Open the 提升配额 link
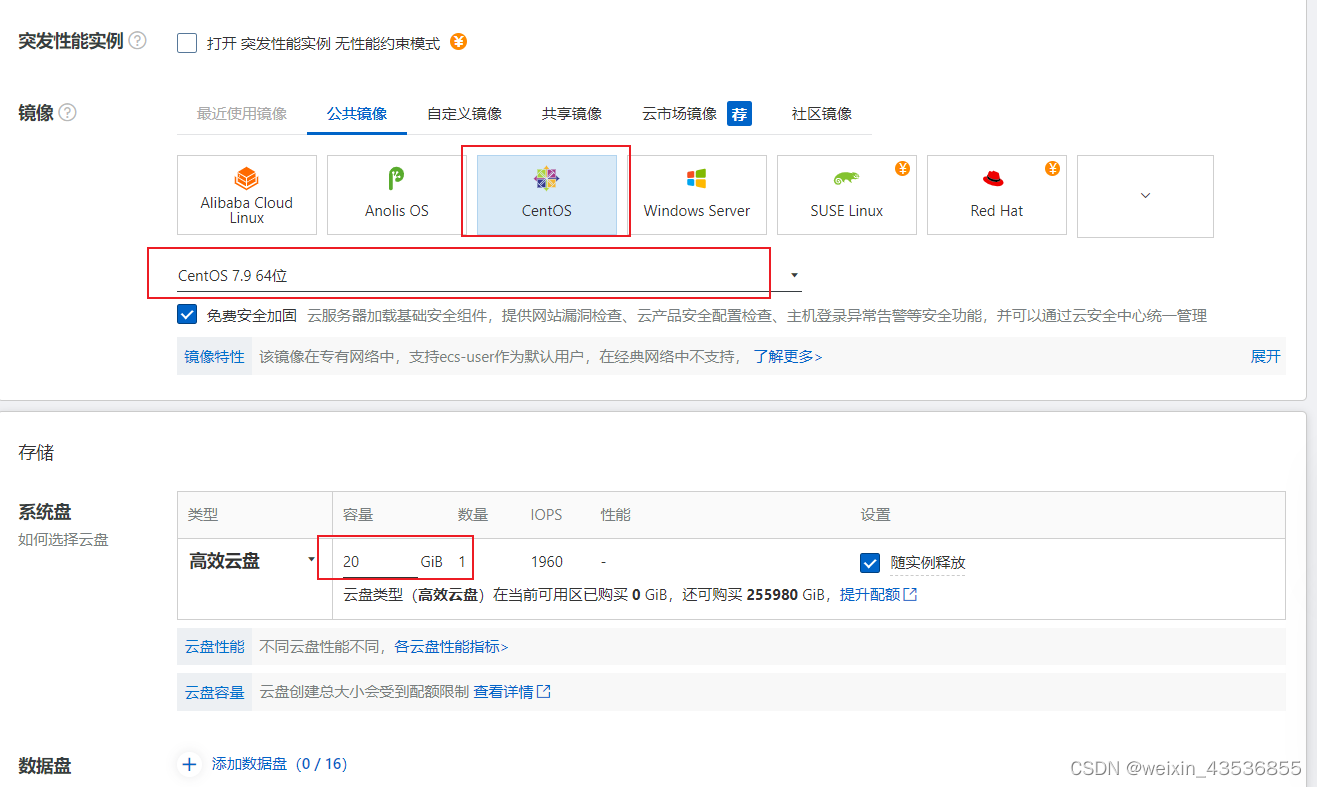1317x787 pixels. click(x=869, y=594)
